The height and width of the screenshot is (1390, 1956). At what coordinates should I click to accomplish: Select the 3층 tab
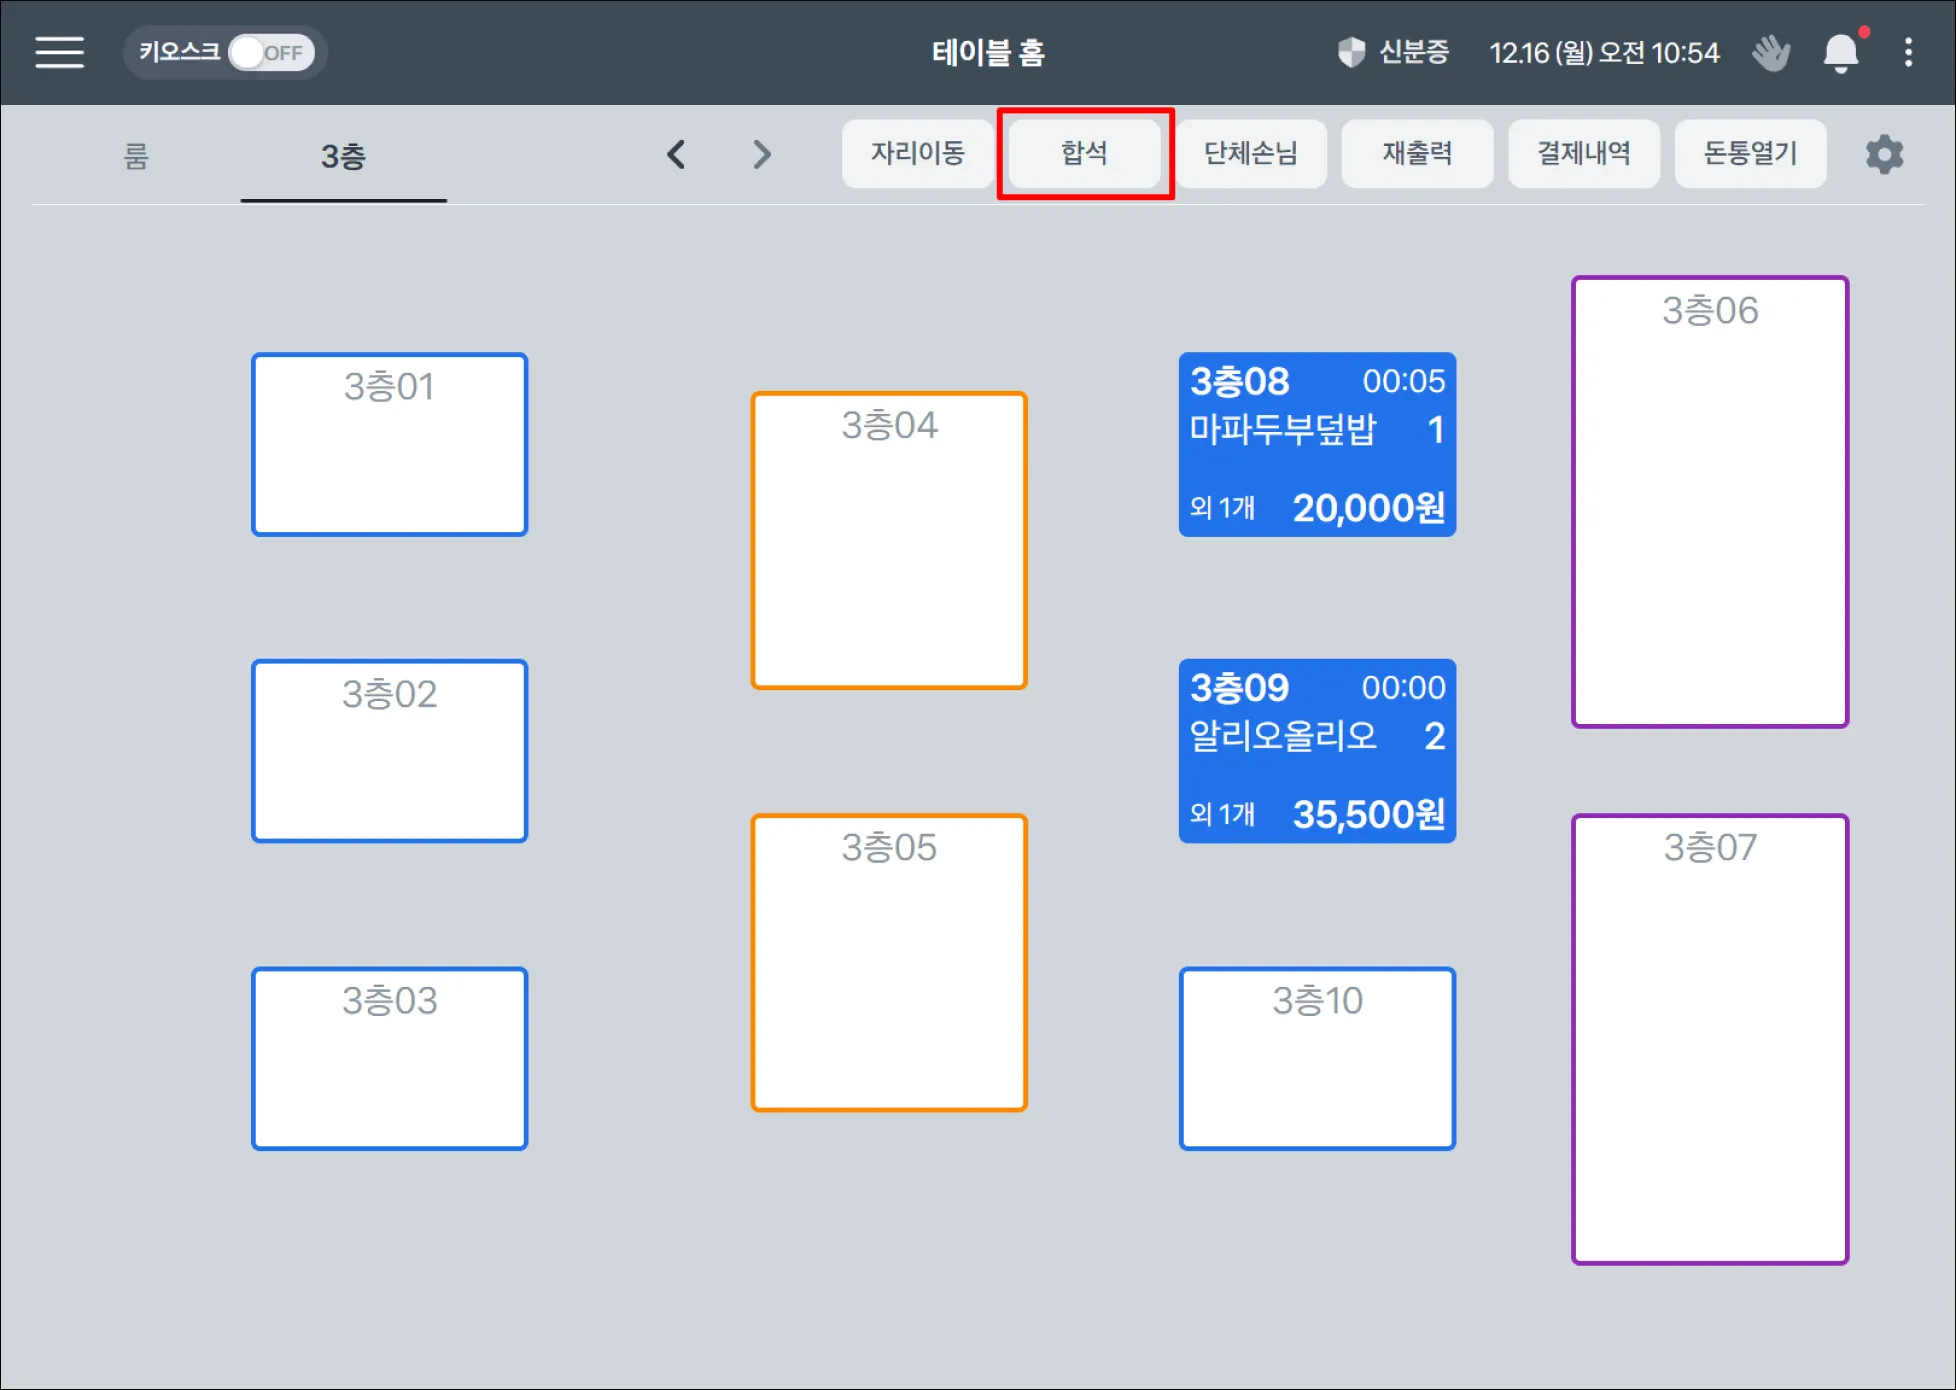pyautogui.click(x=343, y=156)
